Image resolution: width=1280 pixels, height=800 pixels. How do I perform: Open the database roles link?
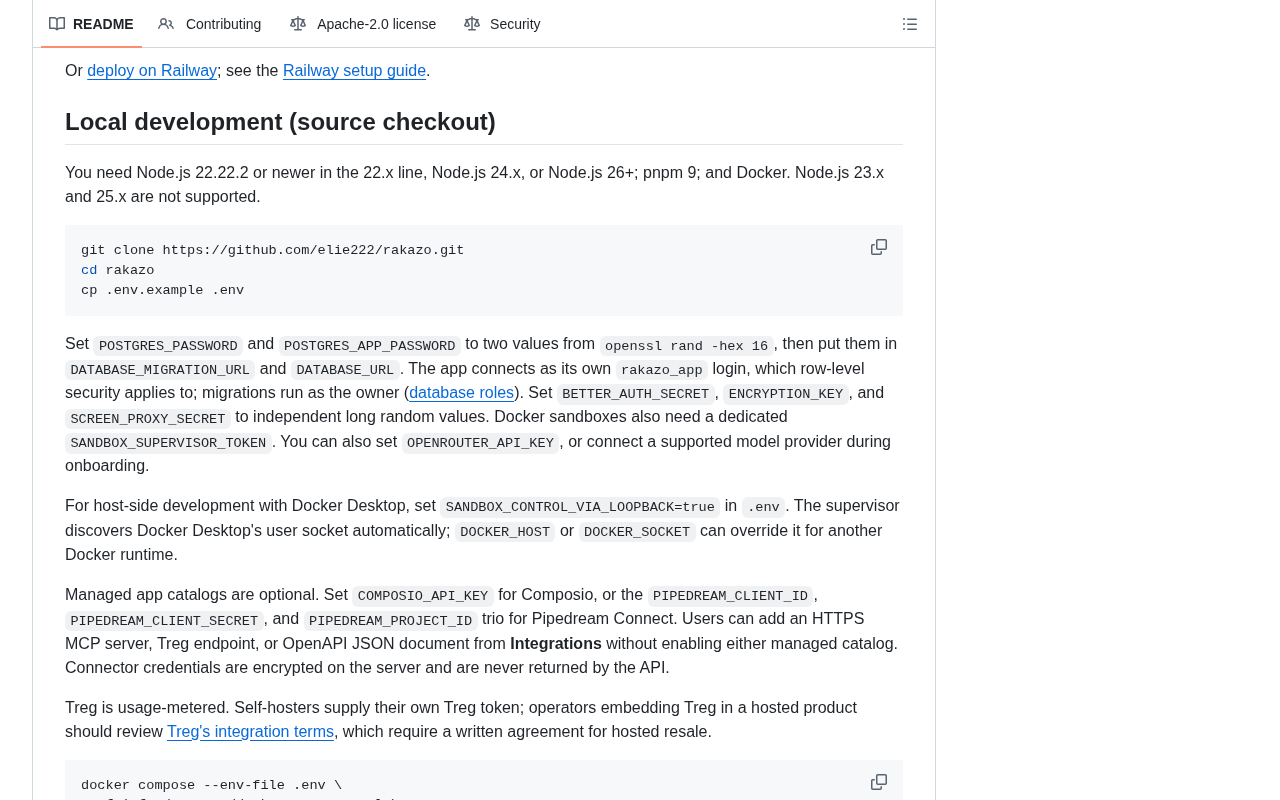tap(461, 393)
